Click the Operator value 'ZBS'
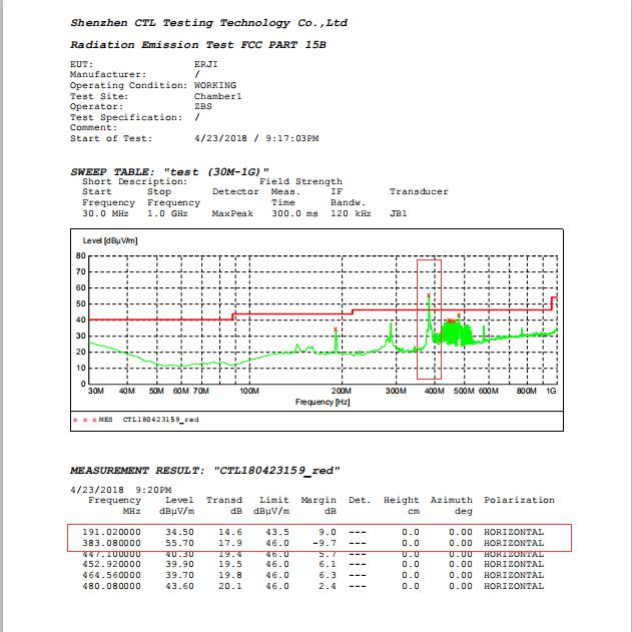The width and height of the screenshot is (632, 632). point(203,106)
